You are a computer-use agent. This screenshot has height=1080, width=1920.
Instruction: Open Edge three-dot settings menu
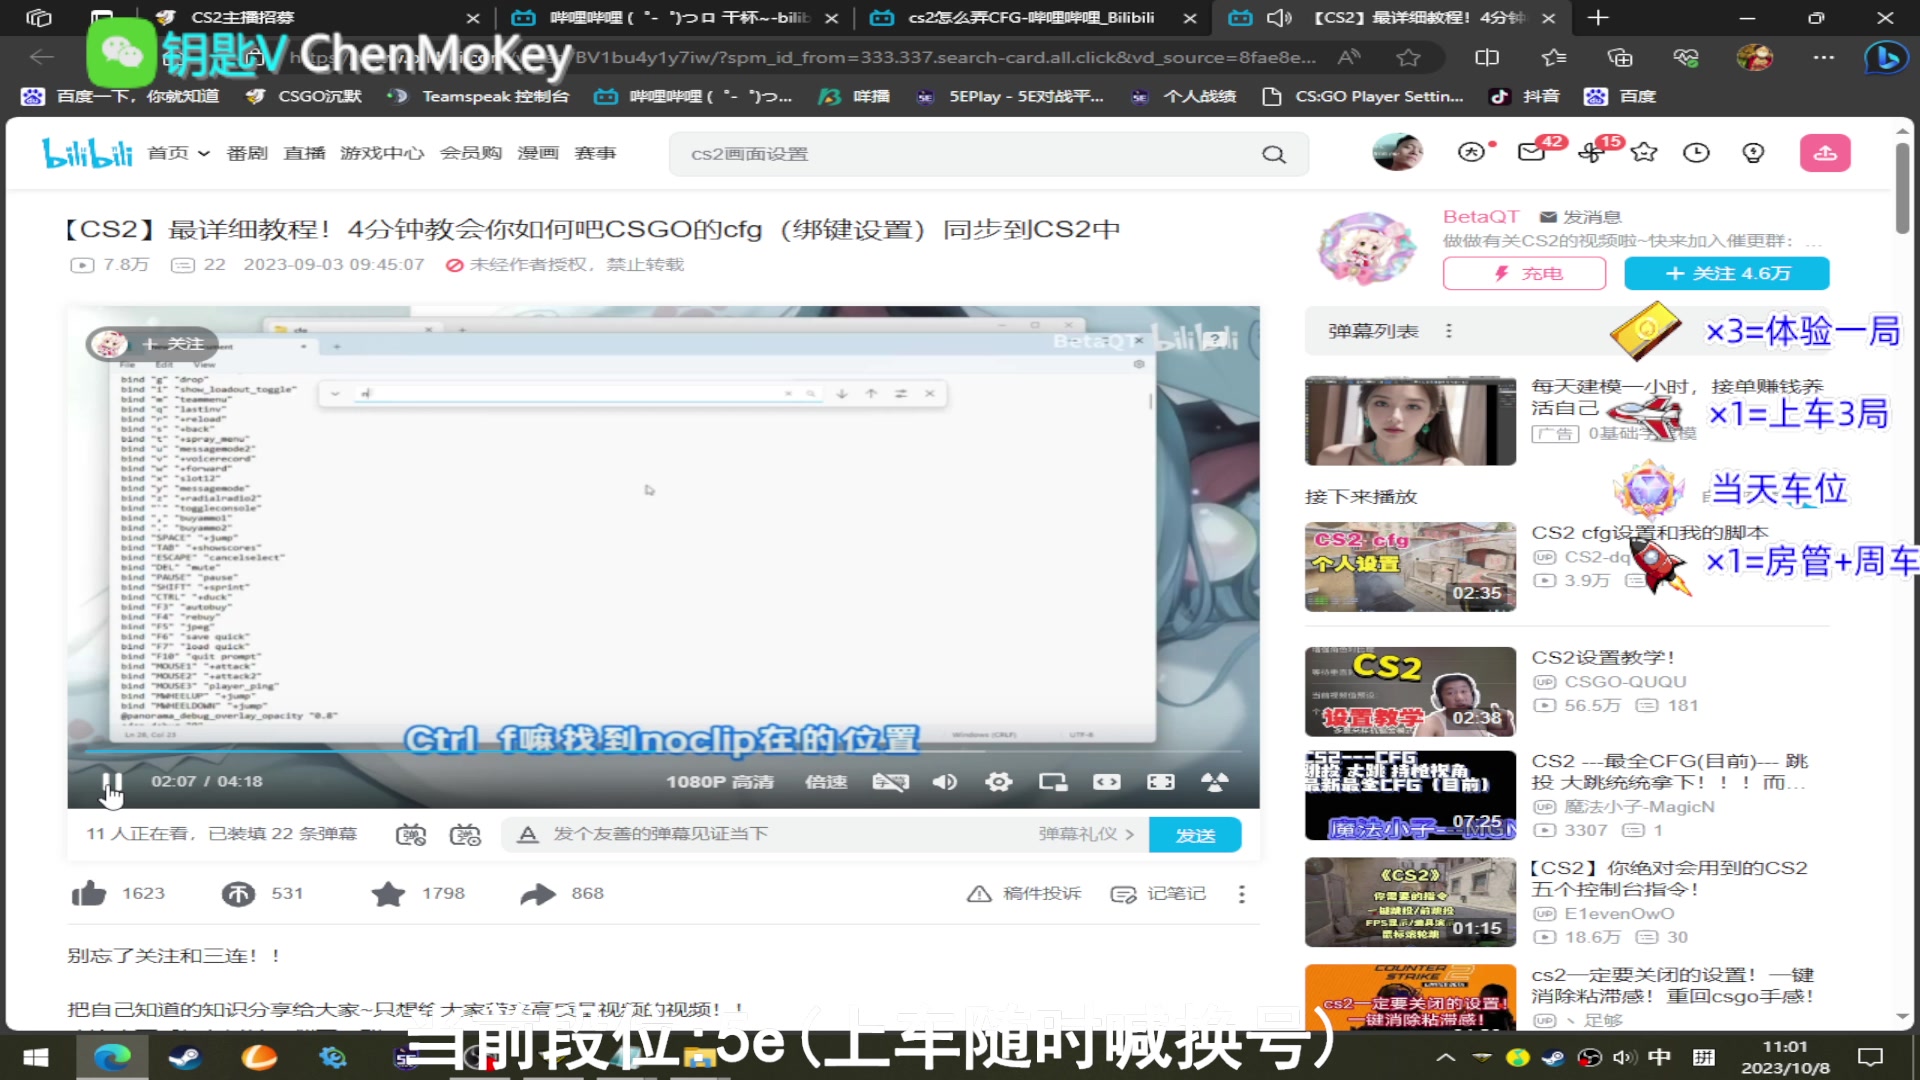click(x=1824, y=58)
